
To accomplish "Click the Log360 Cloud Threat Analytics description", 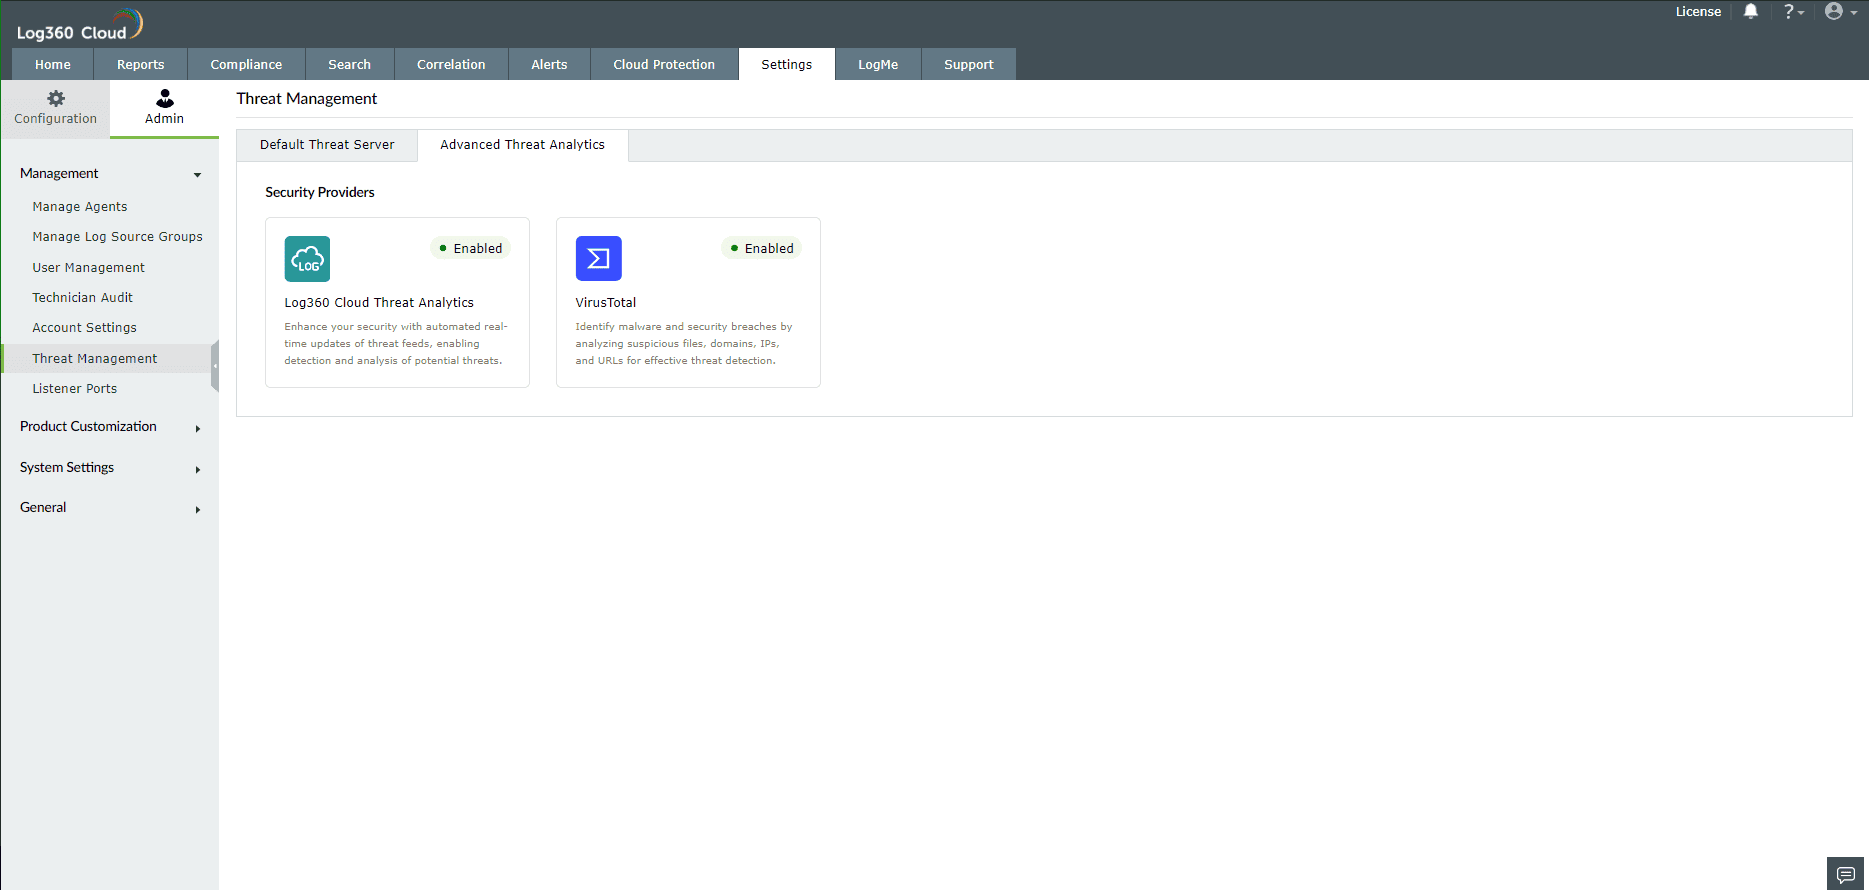I will tap(396, 344).
